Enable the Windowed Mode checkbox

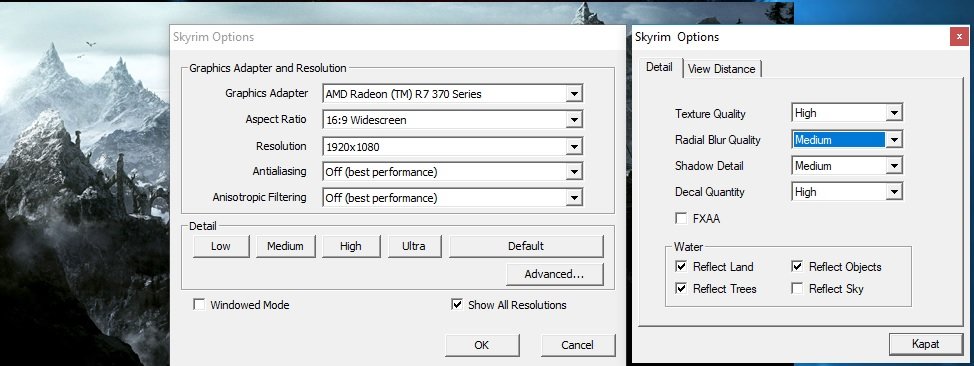pos(199,305)
